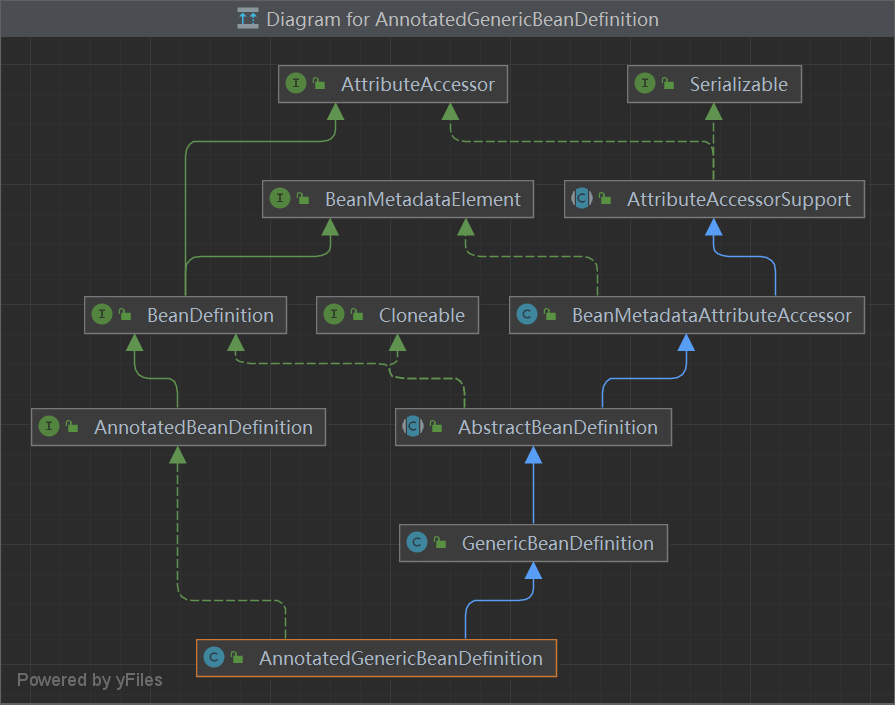Viewport: 895px width, 705px height.
Task: Select the BeanDefinition label
Action: [210, 315]
